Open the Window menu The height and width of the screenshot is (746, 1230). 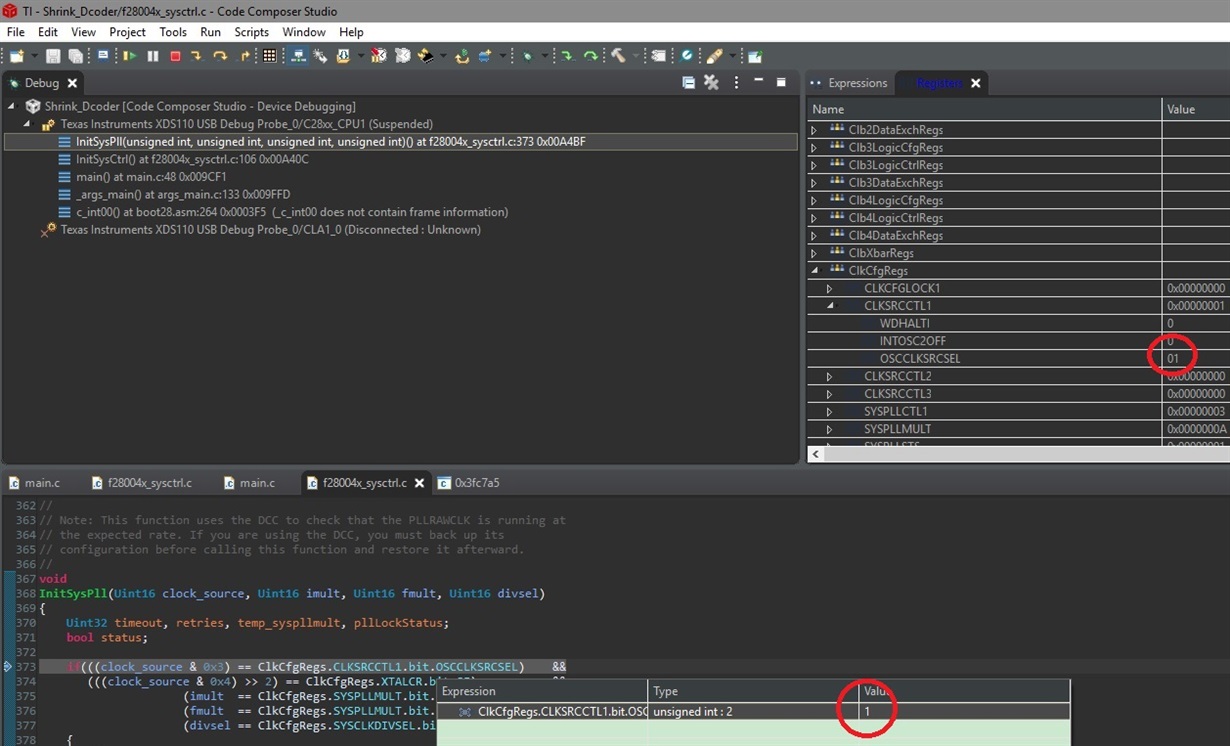coord(304,32)
